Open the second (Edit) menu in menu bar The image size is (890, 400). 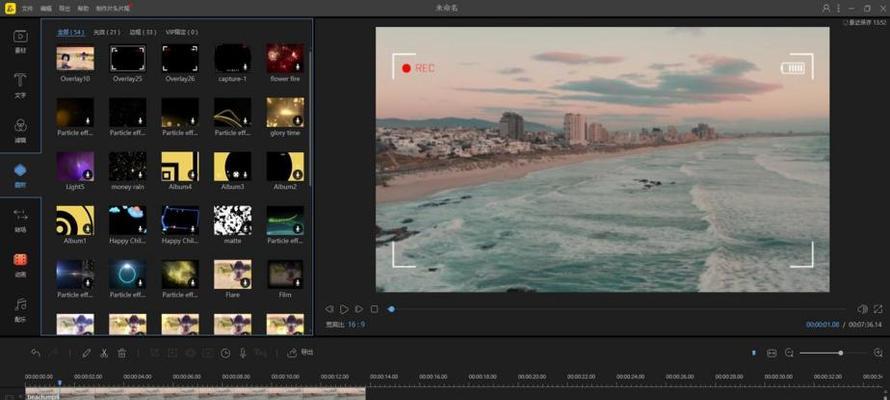pos(45,9)
